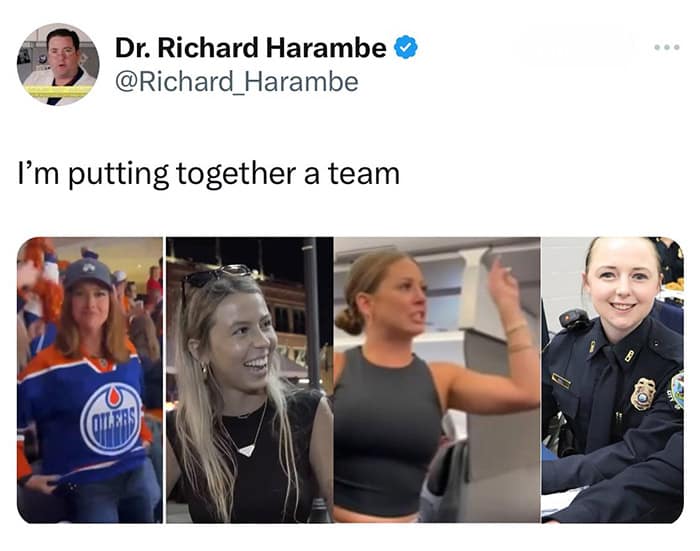Screen dimensions: 700x551
Task: Click the gold police badge on uniform
Action: (x=642, y=394)
